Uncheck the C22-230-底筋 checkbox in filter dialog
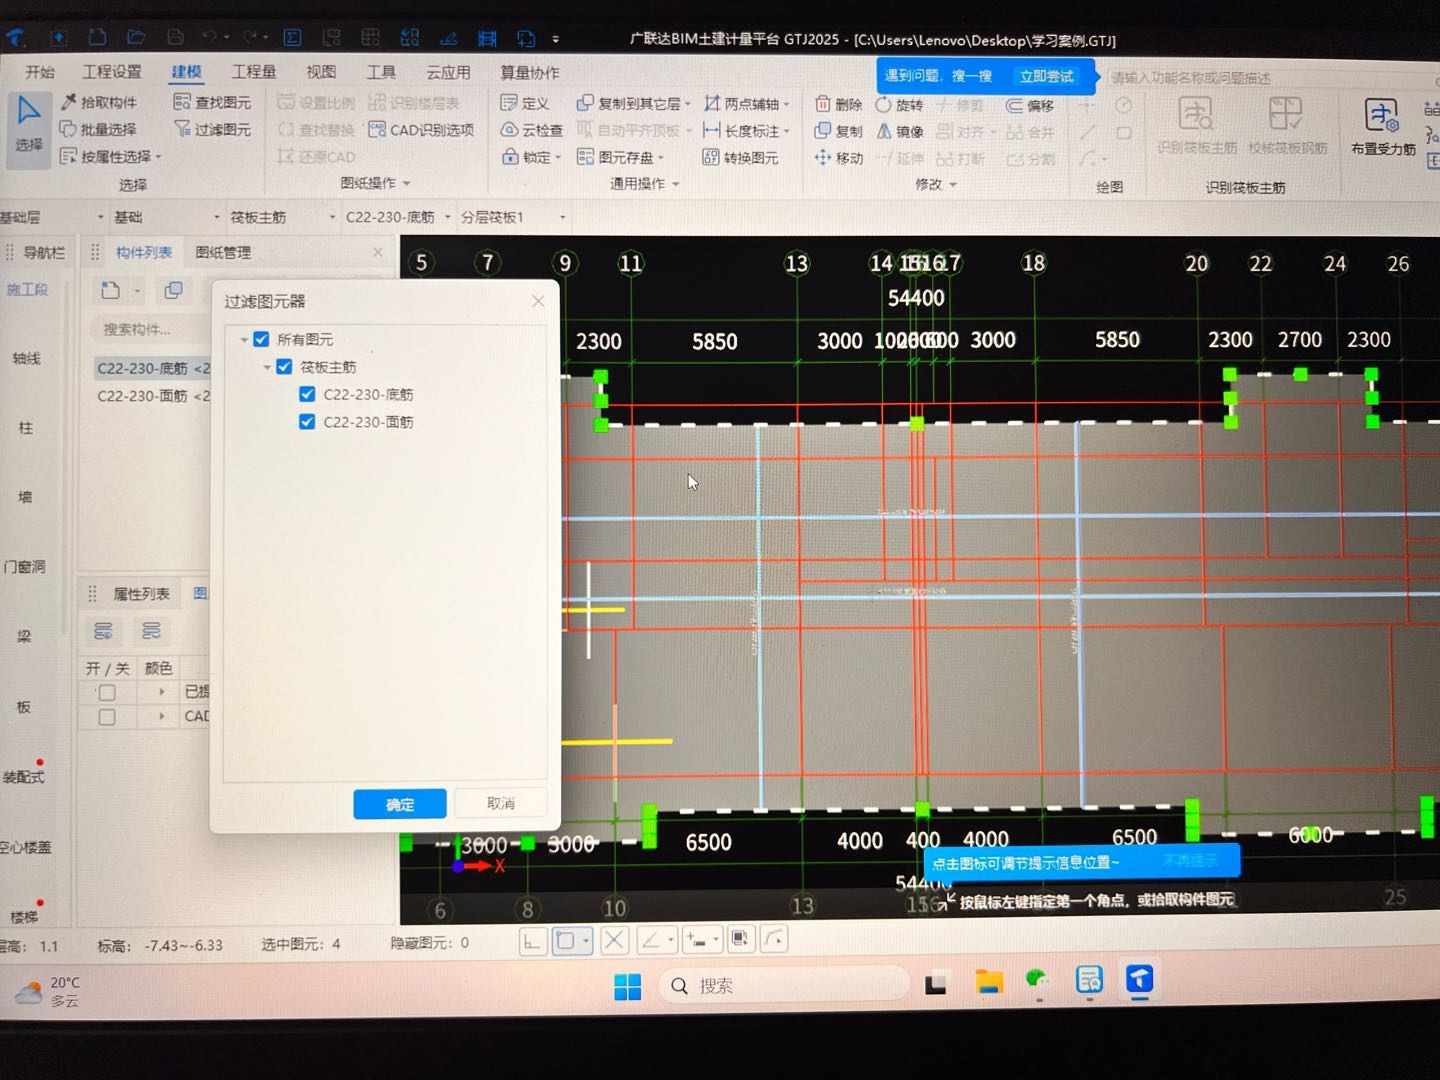Viewport: 1440px width, 1080px height. click(307, 394)
